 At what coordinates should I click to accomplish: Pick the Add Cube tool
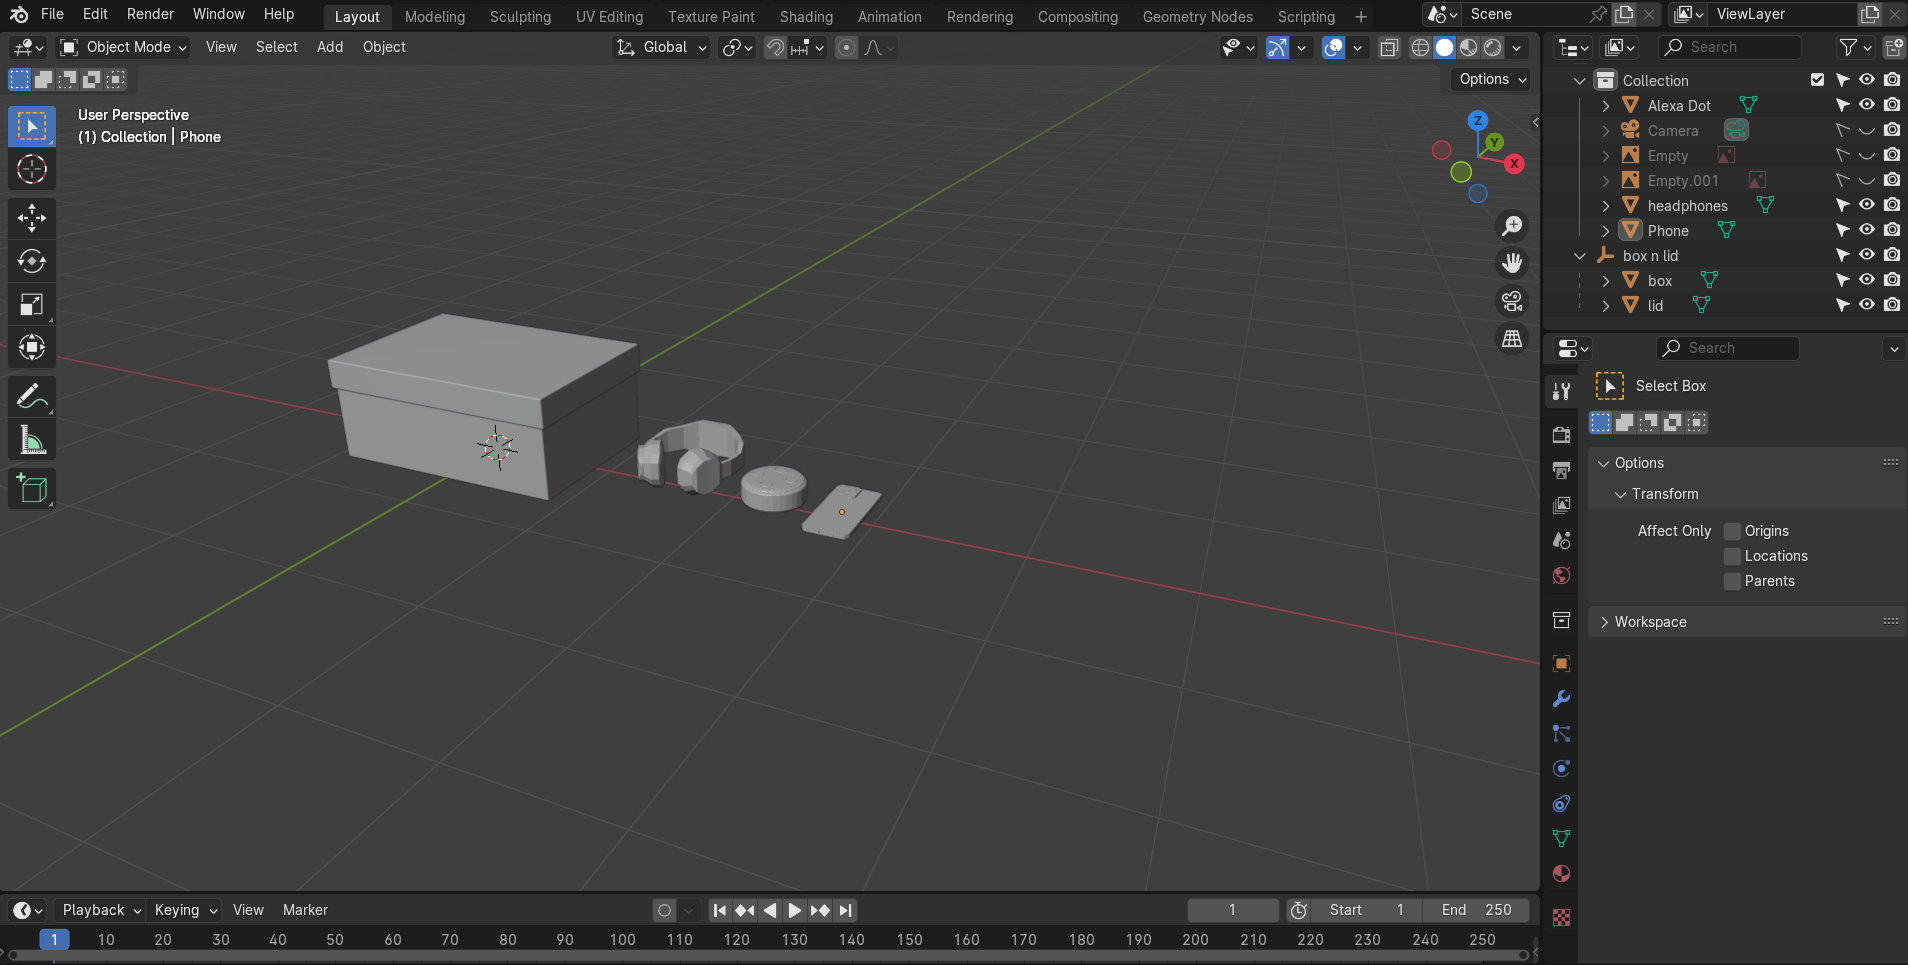click(x=32, y=489)
